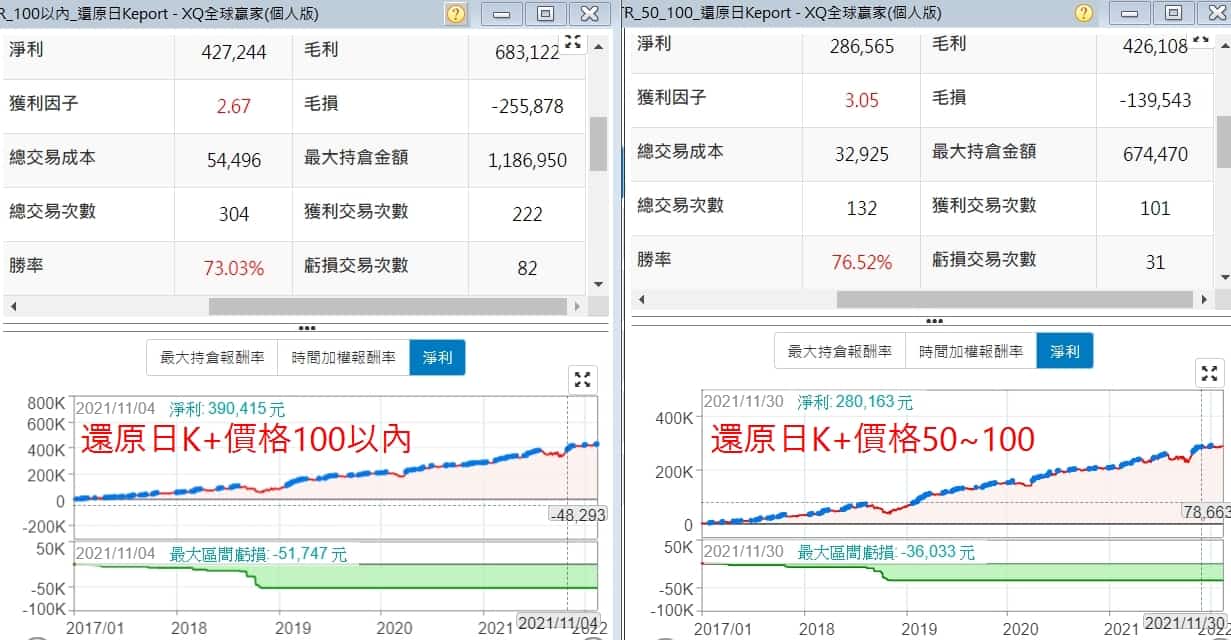The height and width of the screenshot is (640, 1231).
Task: Show 時間加權報酬率 in the right window chart
Action: (x=971, y=351)
